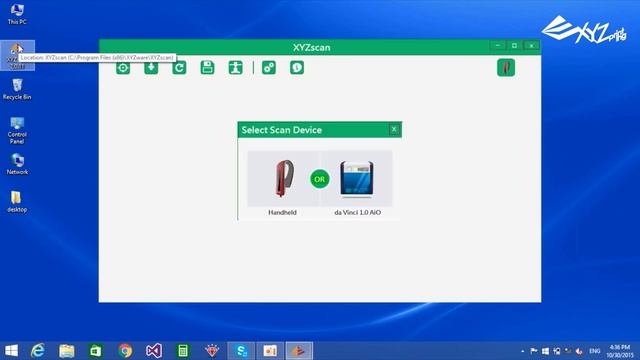The image size is (640, 360).
Task: Switch to Skype in taskbar
Action: click(241, 351)
